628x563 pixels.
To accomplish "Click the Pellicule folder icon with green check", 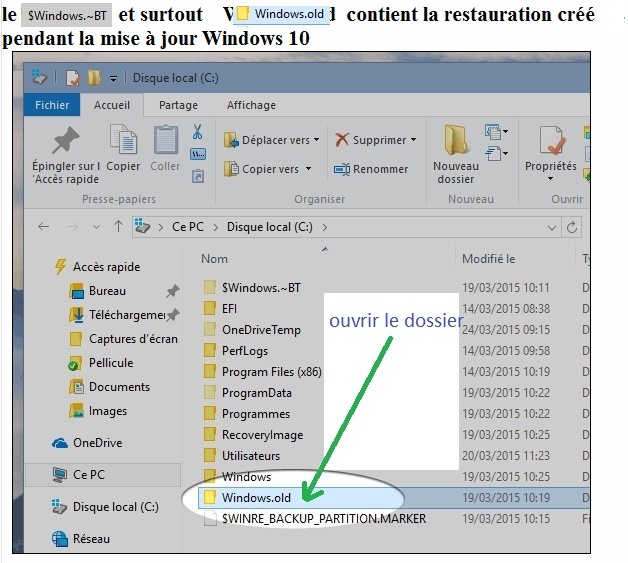I will click(x=75, y=363).
